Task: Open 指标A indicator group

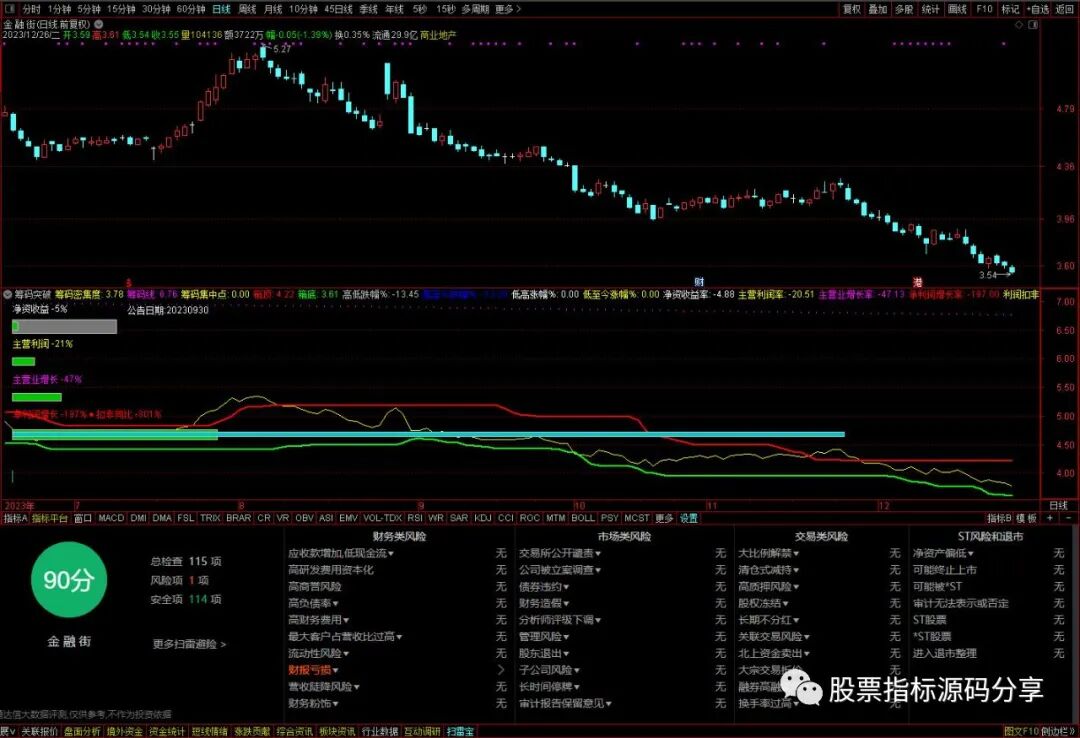Action: (15, 518)
